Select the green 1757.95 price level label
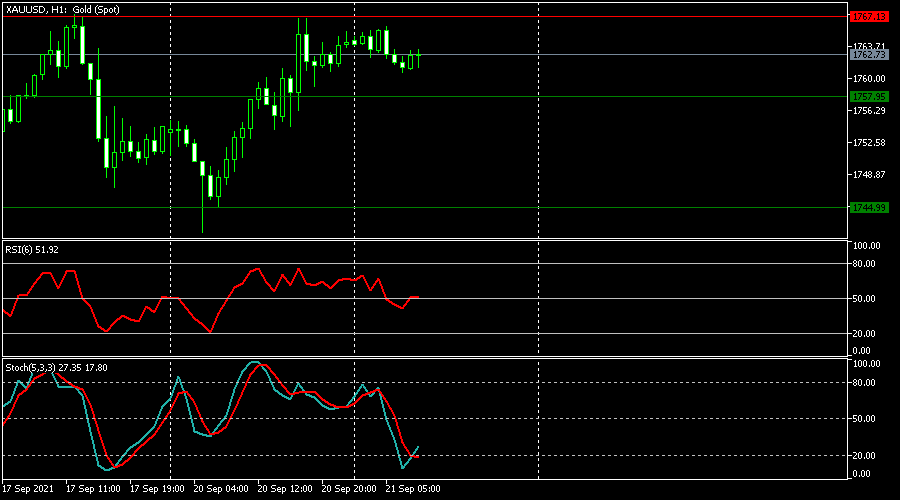 (x=869, y=96)
